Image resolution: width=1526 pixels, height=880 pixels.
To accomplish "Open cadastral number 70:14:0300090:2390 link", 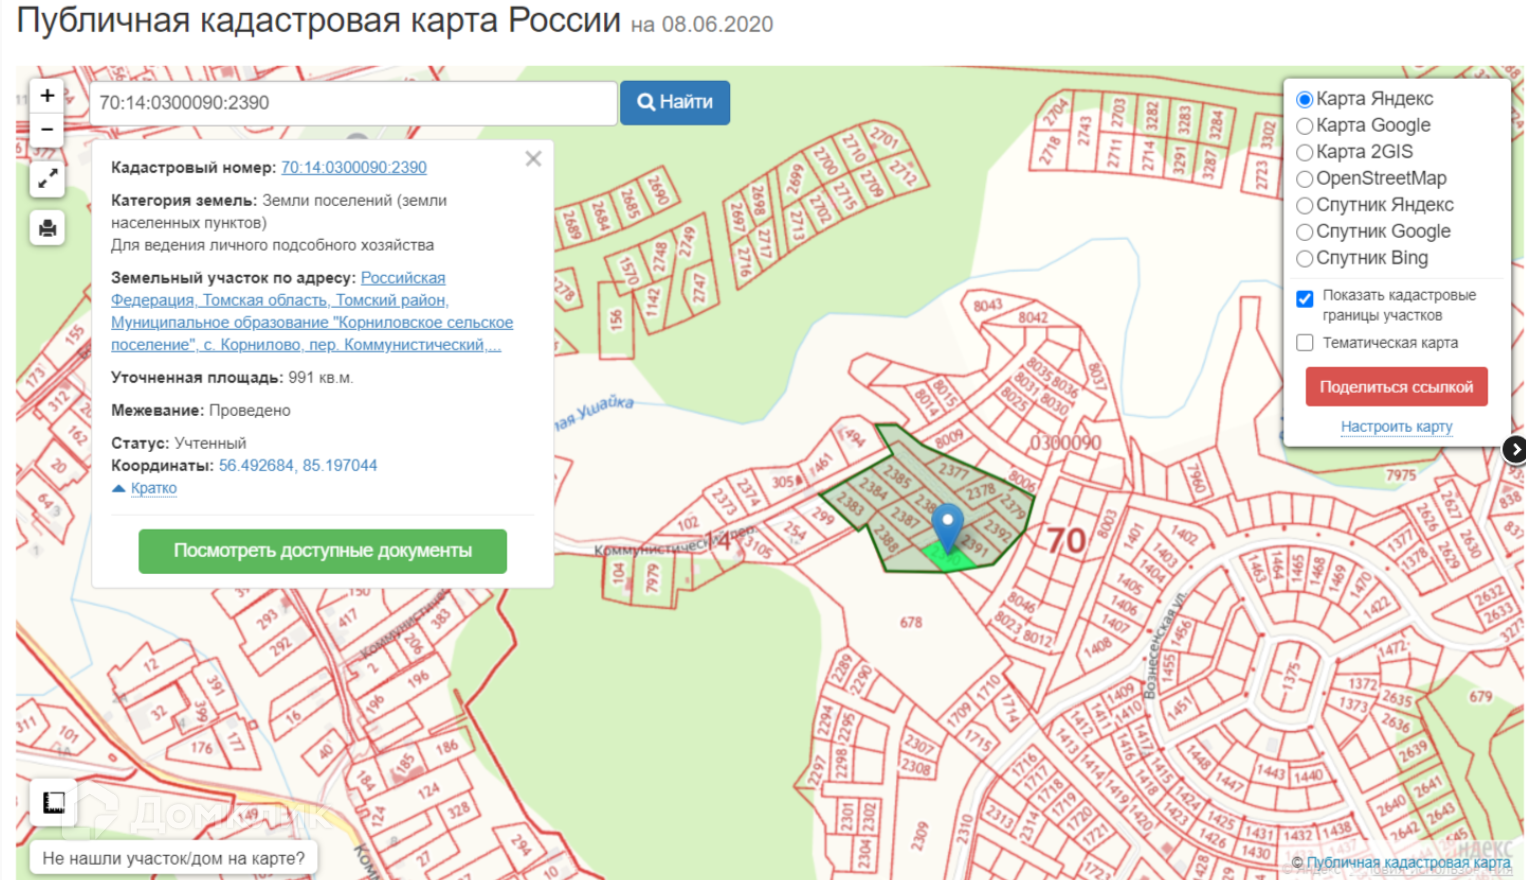I will [x=354, y=168].
